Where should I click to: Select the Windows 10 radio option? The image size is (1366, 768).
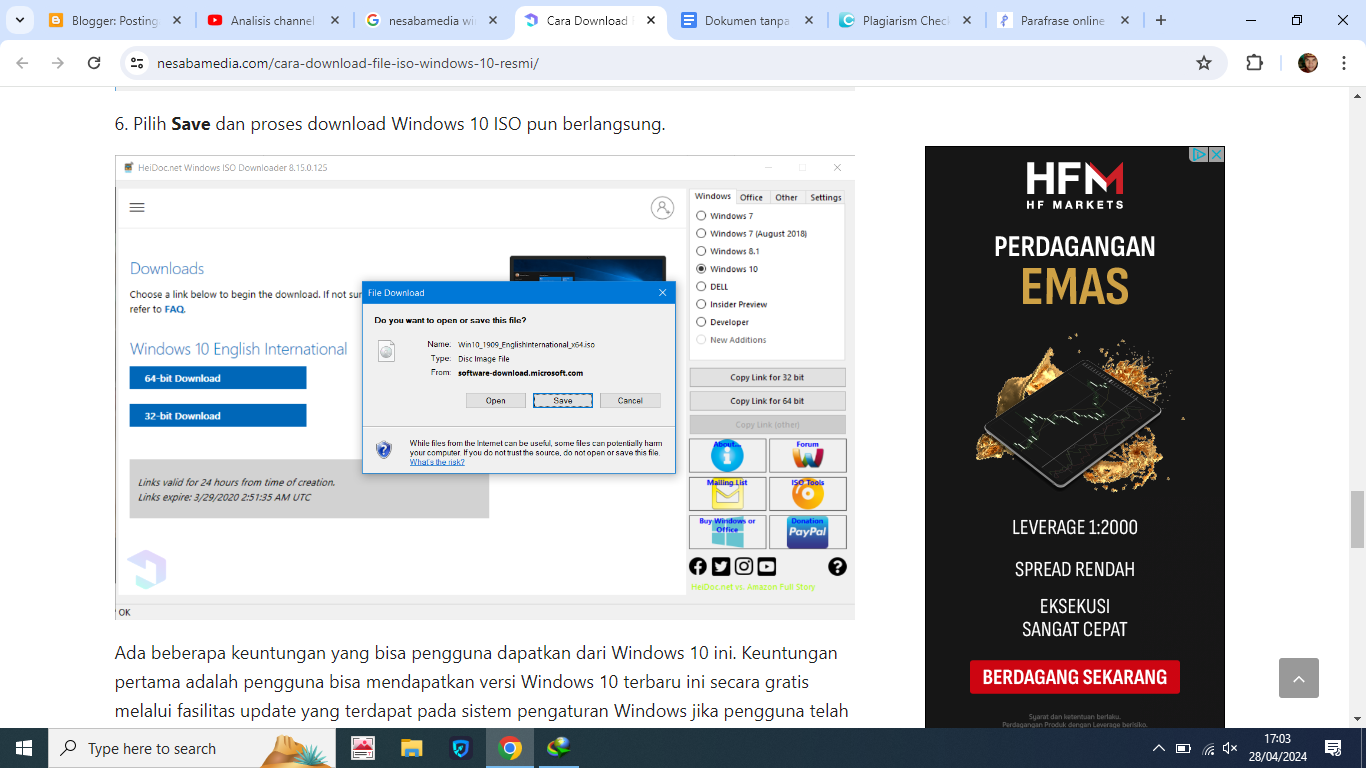(x=701, y=269)
